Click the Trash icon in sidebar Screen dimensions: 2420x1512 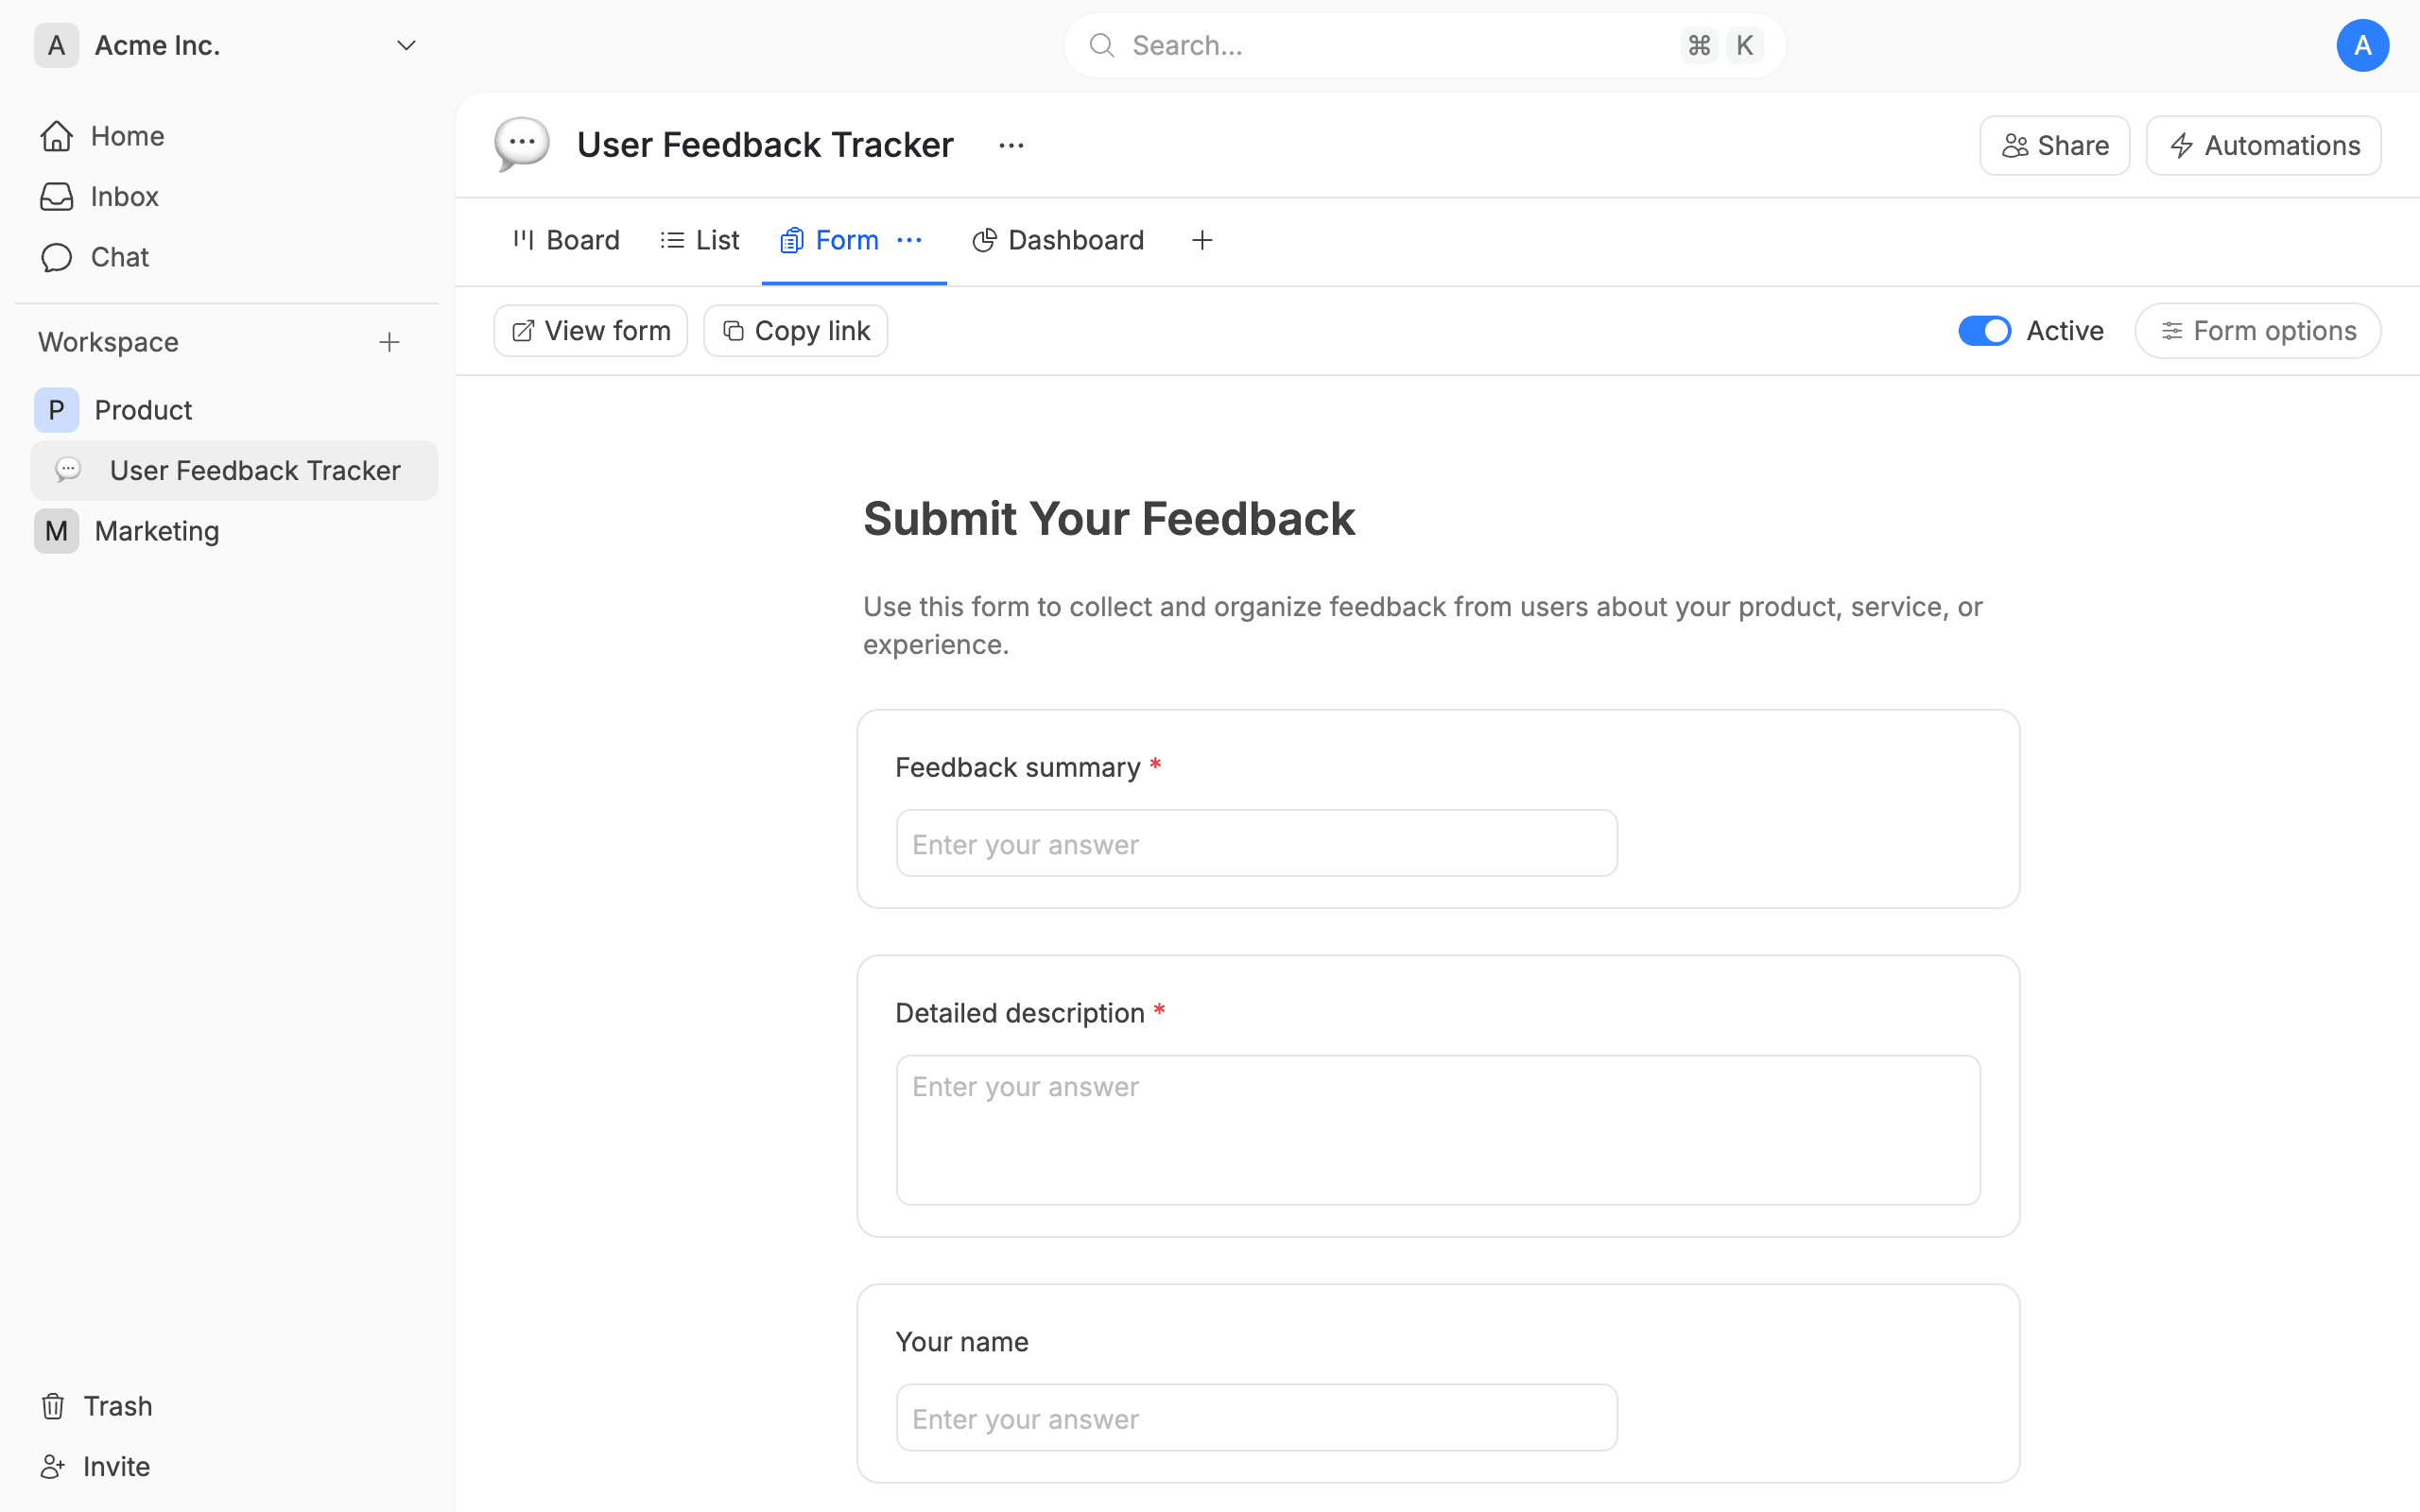click(x=53, y=1406)
